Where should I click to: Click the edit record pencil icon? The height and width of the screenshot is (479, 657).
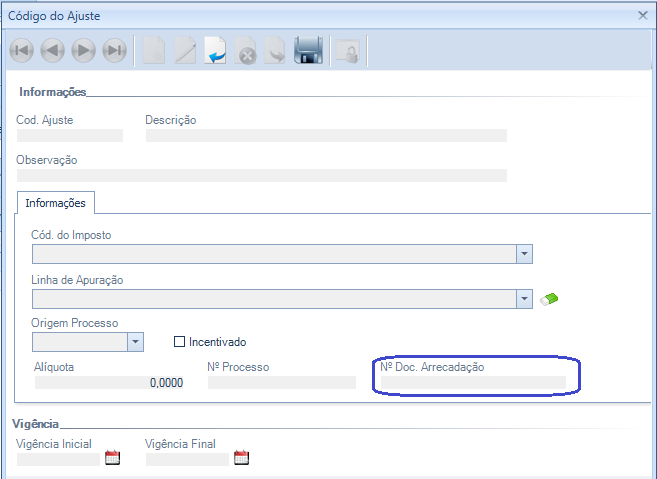(185, 51)
